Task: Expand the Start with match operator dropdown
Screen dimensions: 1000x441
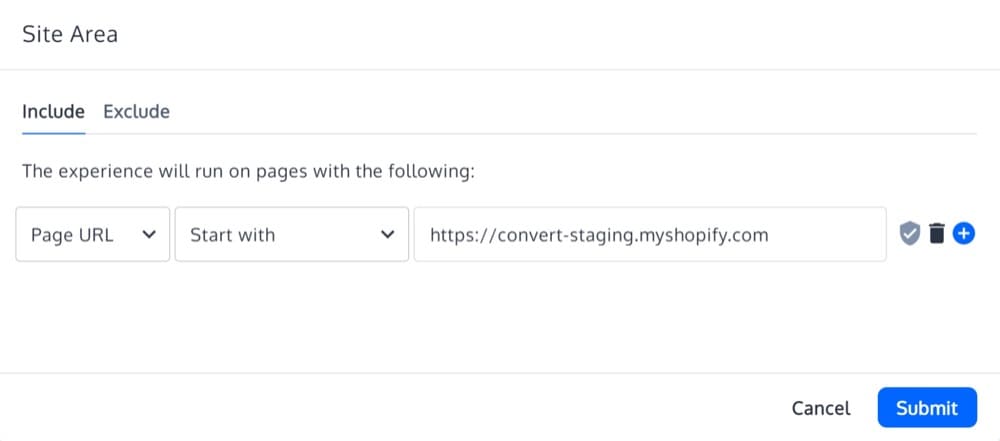Action: tap(290, 234)
